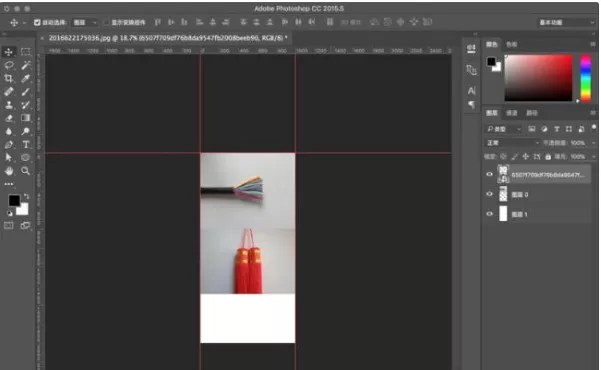Select the middle layer thumbnail in Layers panel
The height and width of the screenshot is (370, 601).
point(503,194)
